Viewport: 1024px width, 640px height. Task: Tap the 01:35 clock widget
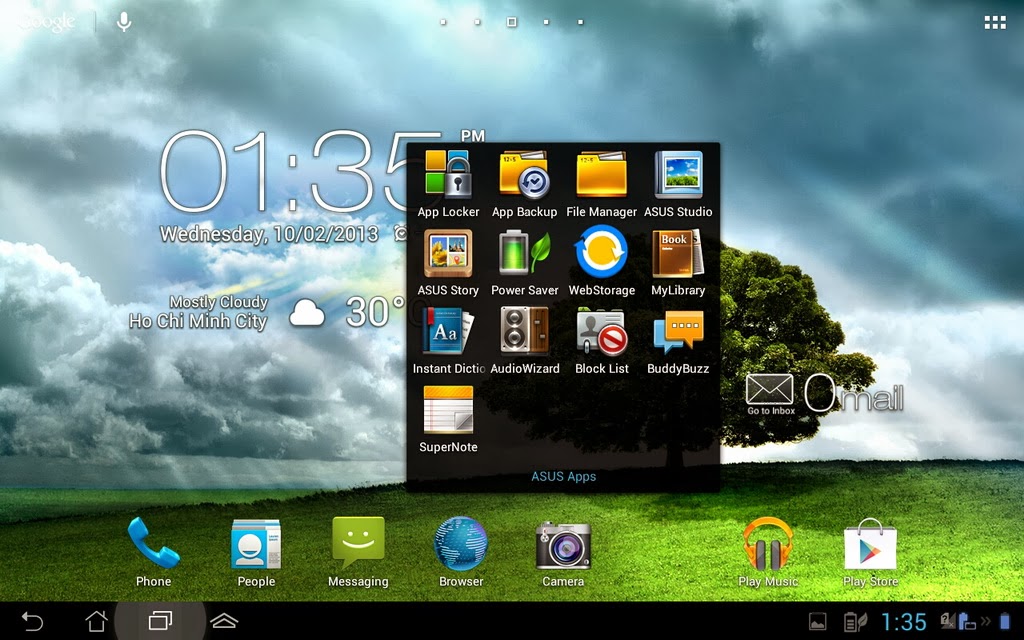tap(300, 172)
